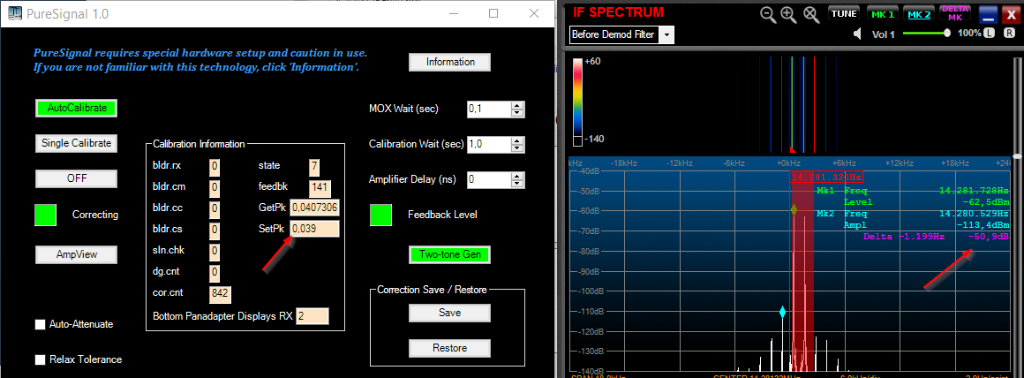The image size is (1024, 378).
Task: Zoom in the IF Spectrum display
Action: coord(790,14)
